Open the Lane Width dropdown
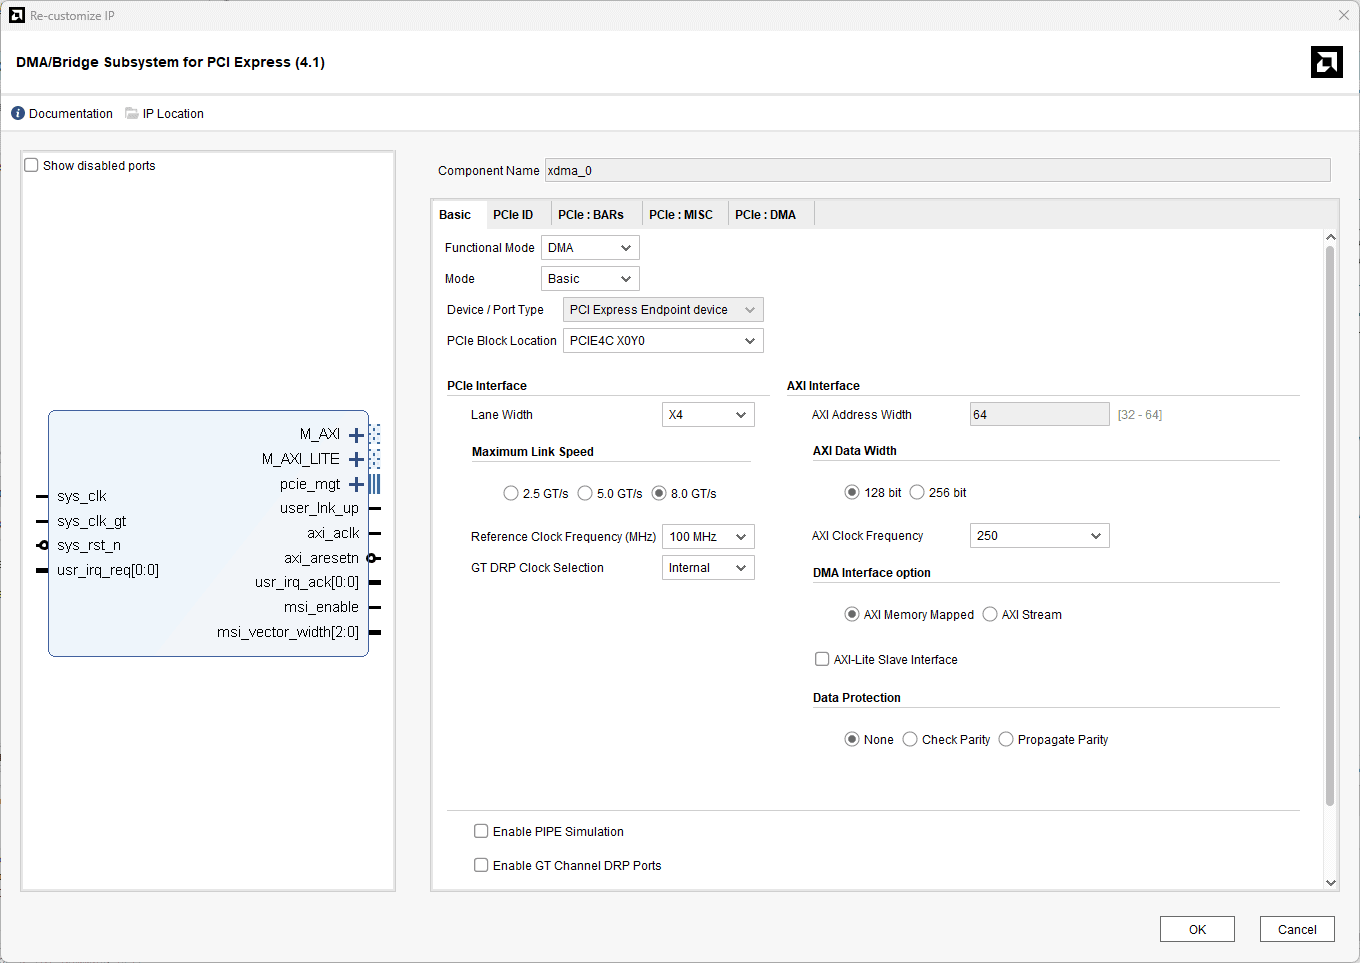This screenshot has height=963, width=1360. [708, 415]
